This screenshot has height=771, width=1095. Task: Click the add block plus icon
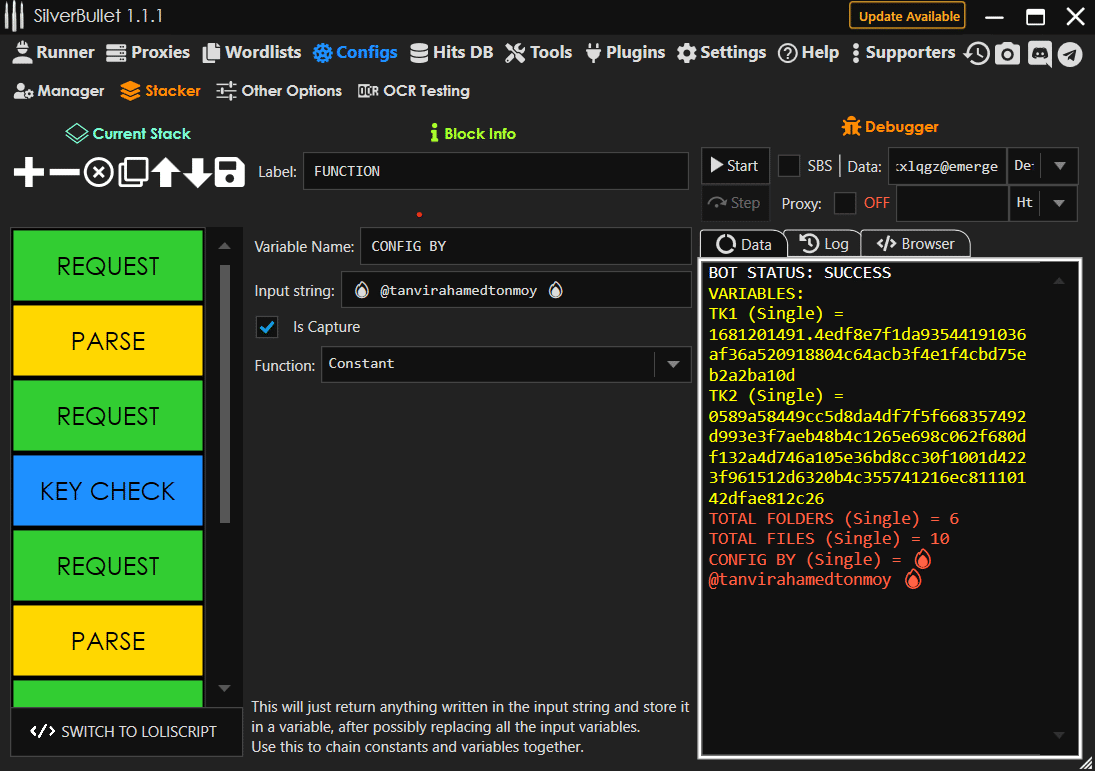click(29, 172)
